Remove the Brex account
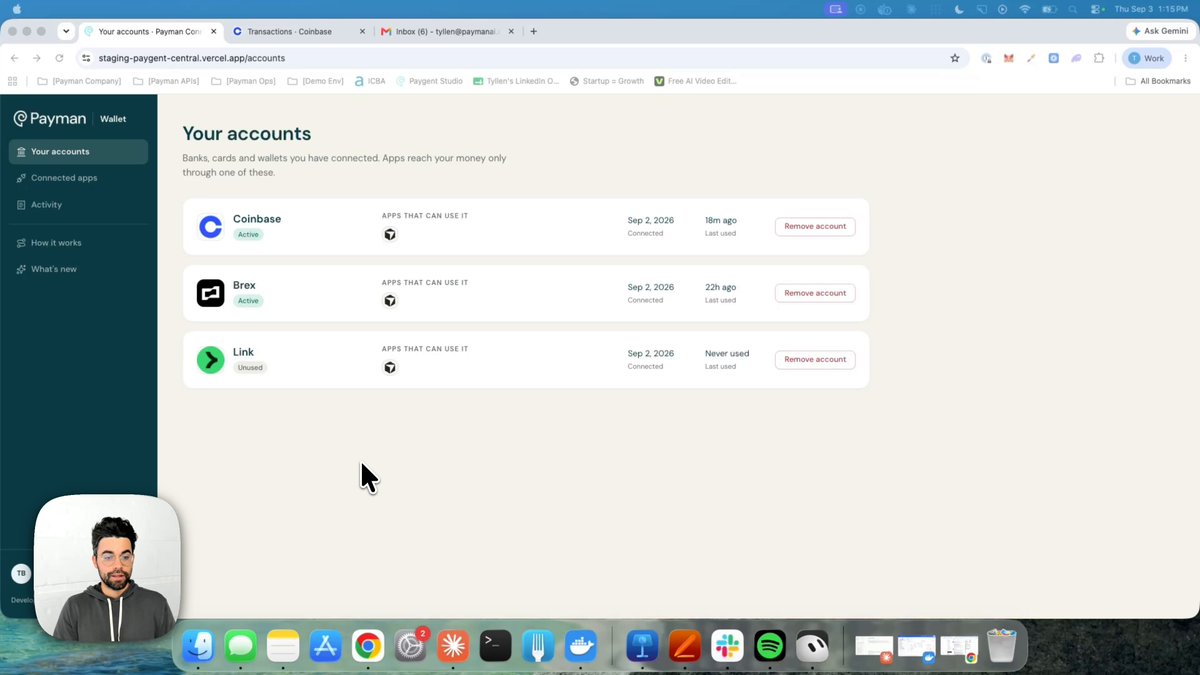Image resolution: width=1200 pixels, height=675 pixels. click(815, 293)
